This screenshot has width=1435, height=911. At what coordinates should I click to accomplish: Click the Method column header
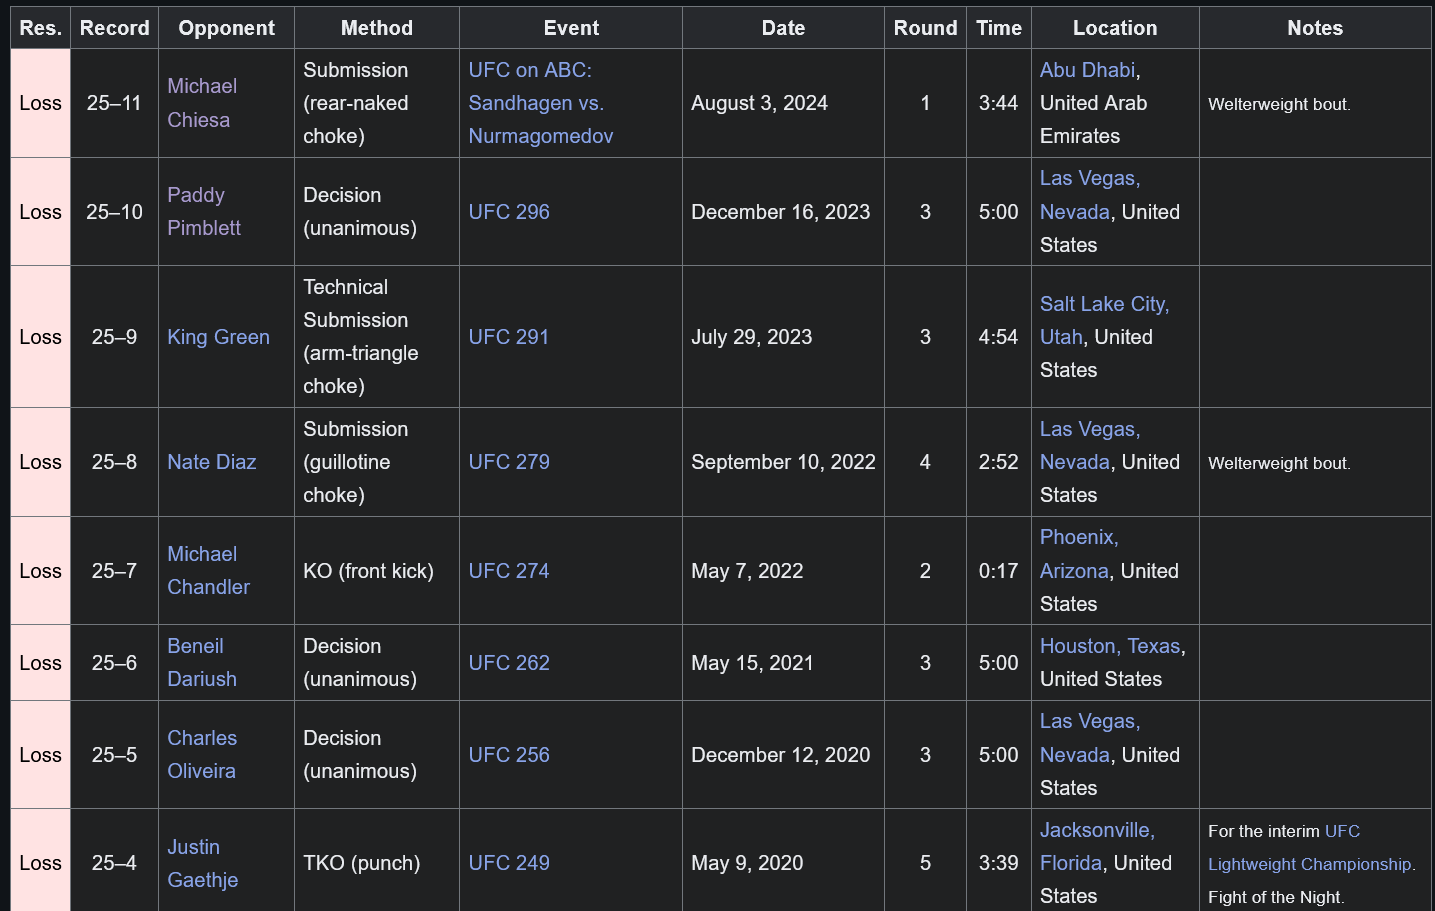click(377, 28)
